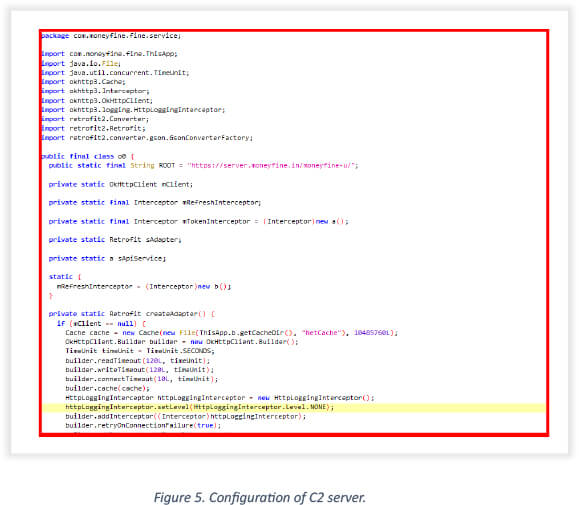579x505 pixels.
Task: Click the Figure 5 caption text
Action: point(260,497)
